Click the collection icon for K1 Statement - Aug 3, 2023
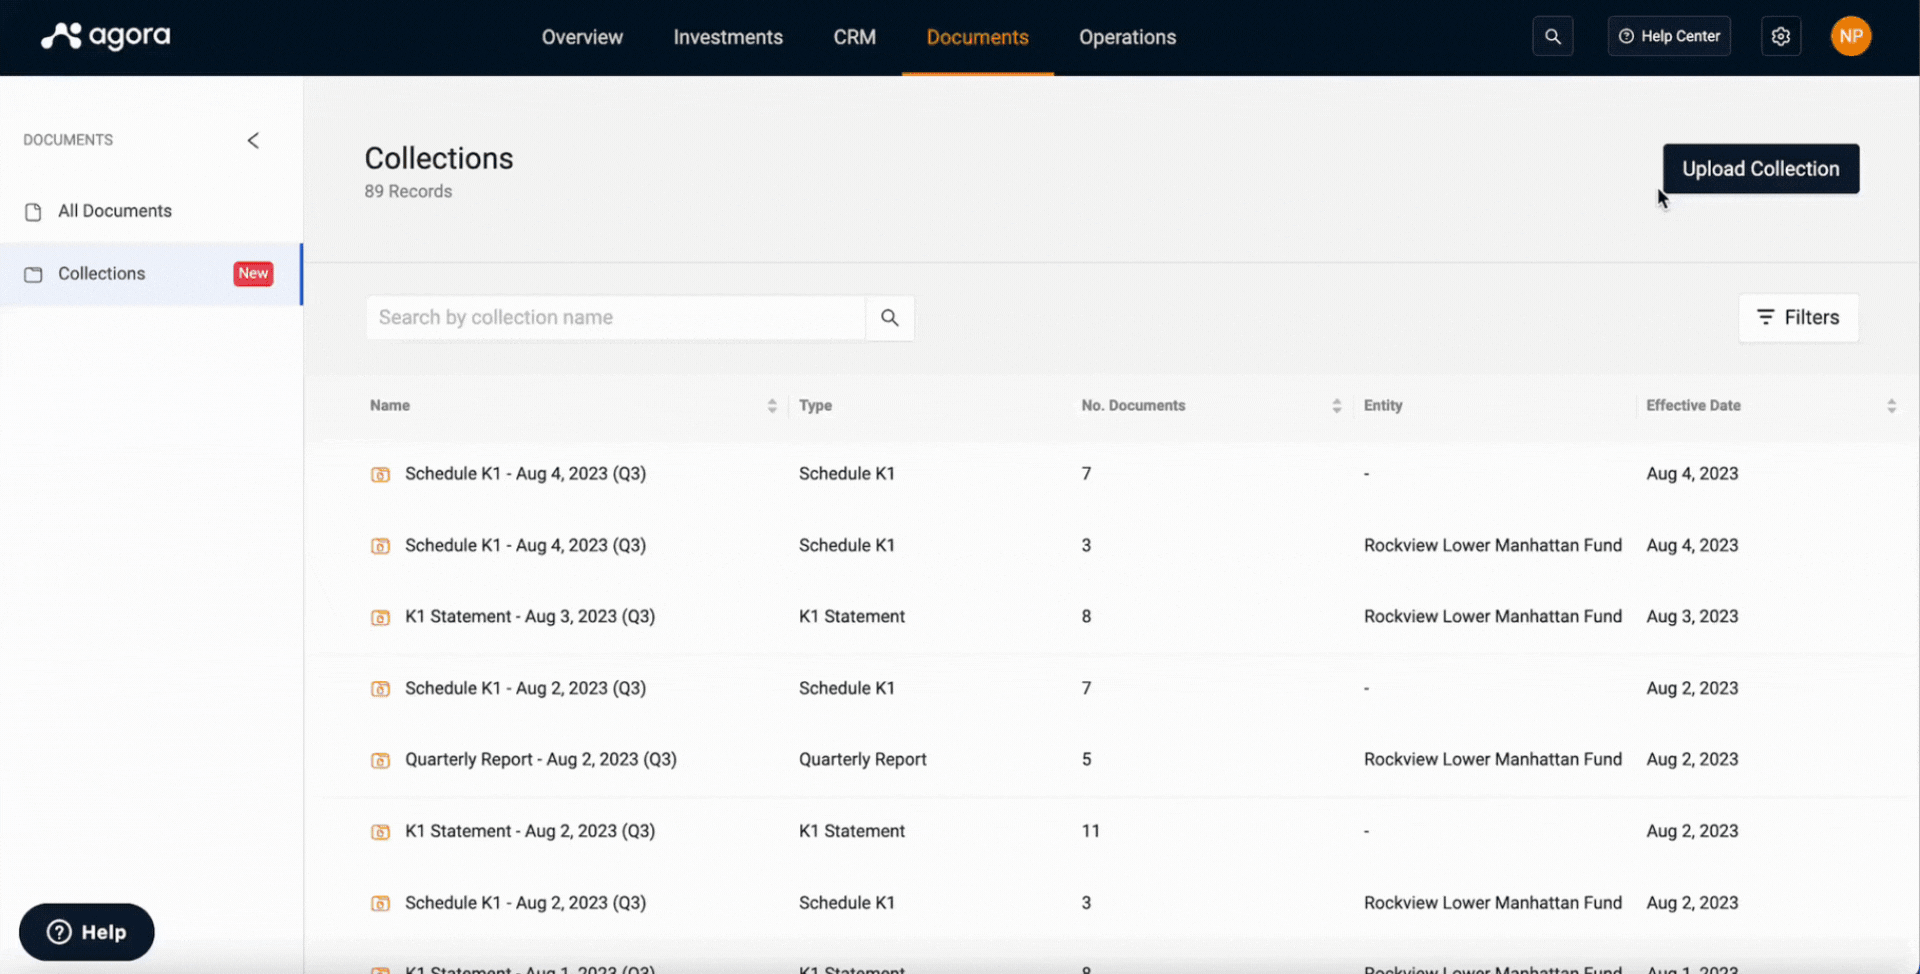This screenshot has height=974, width=1920. pyautogui.click(x=380, y=617)
